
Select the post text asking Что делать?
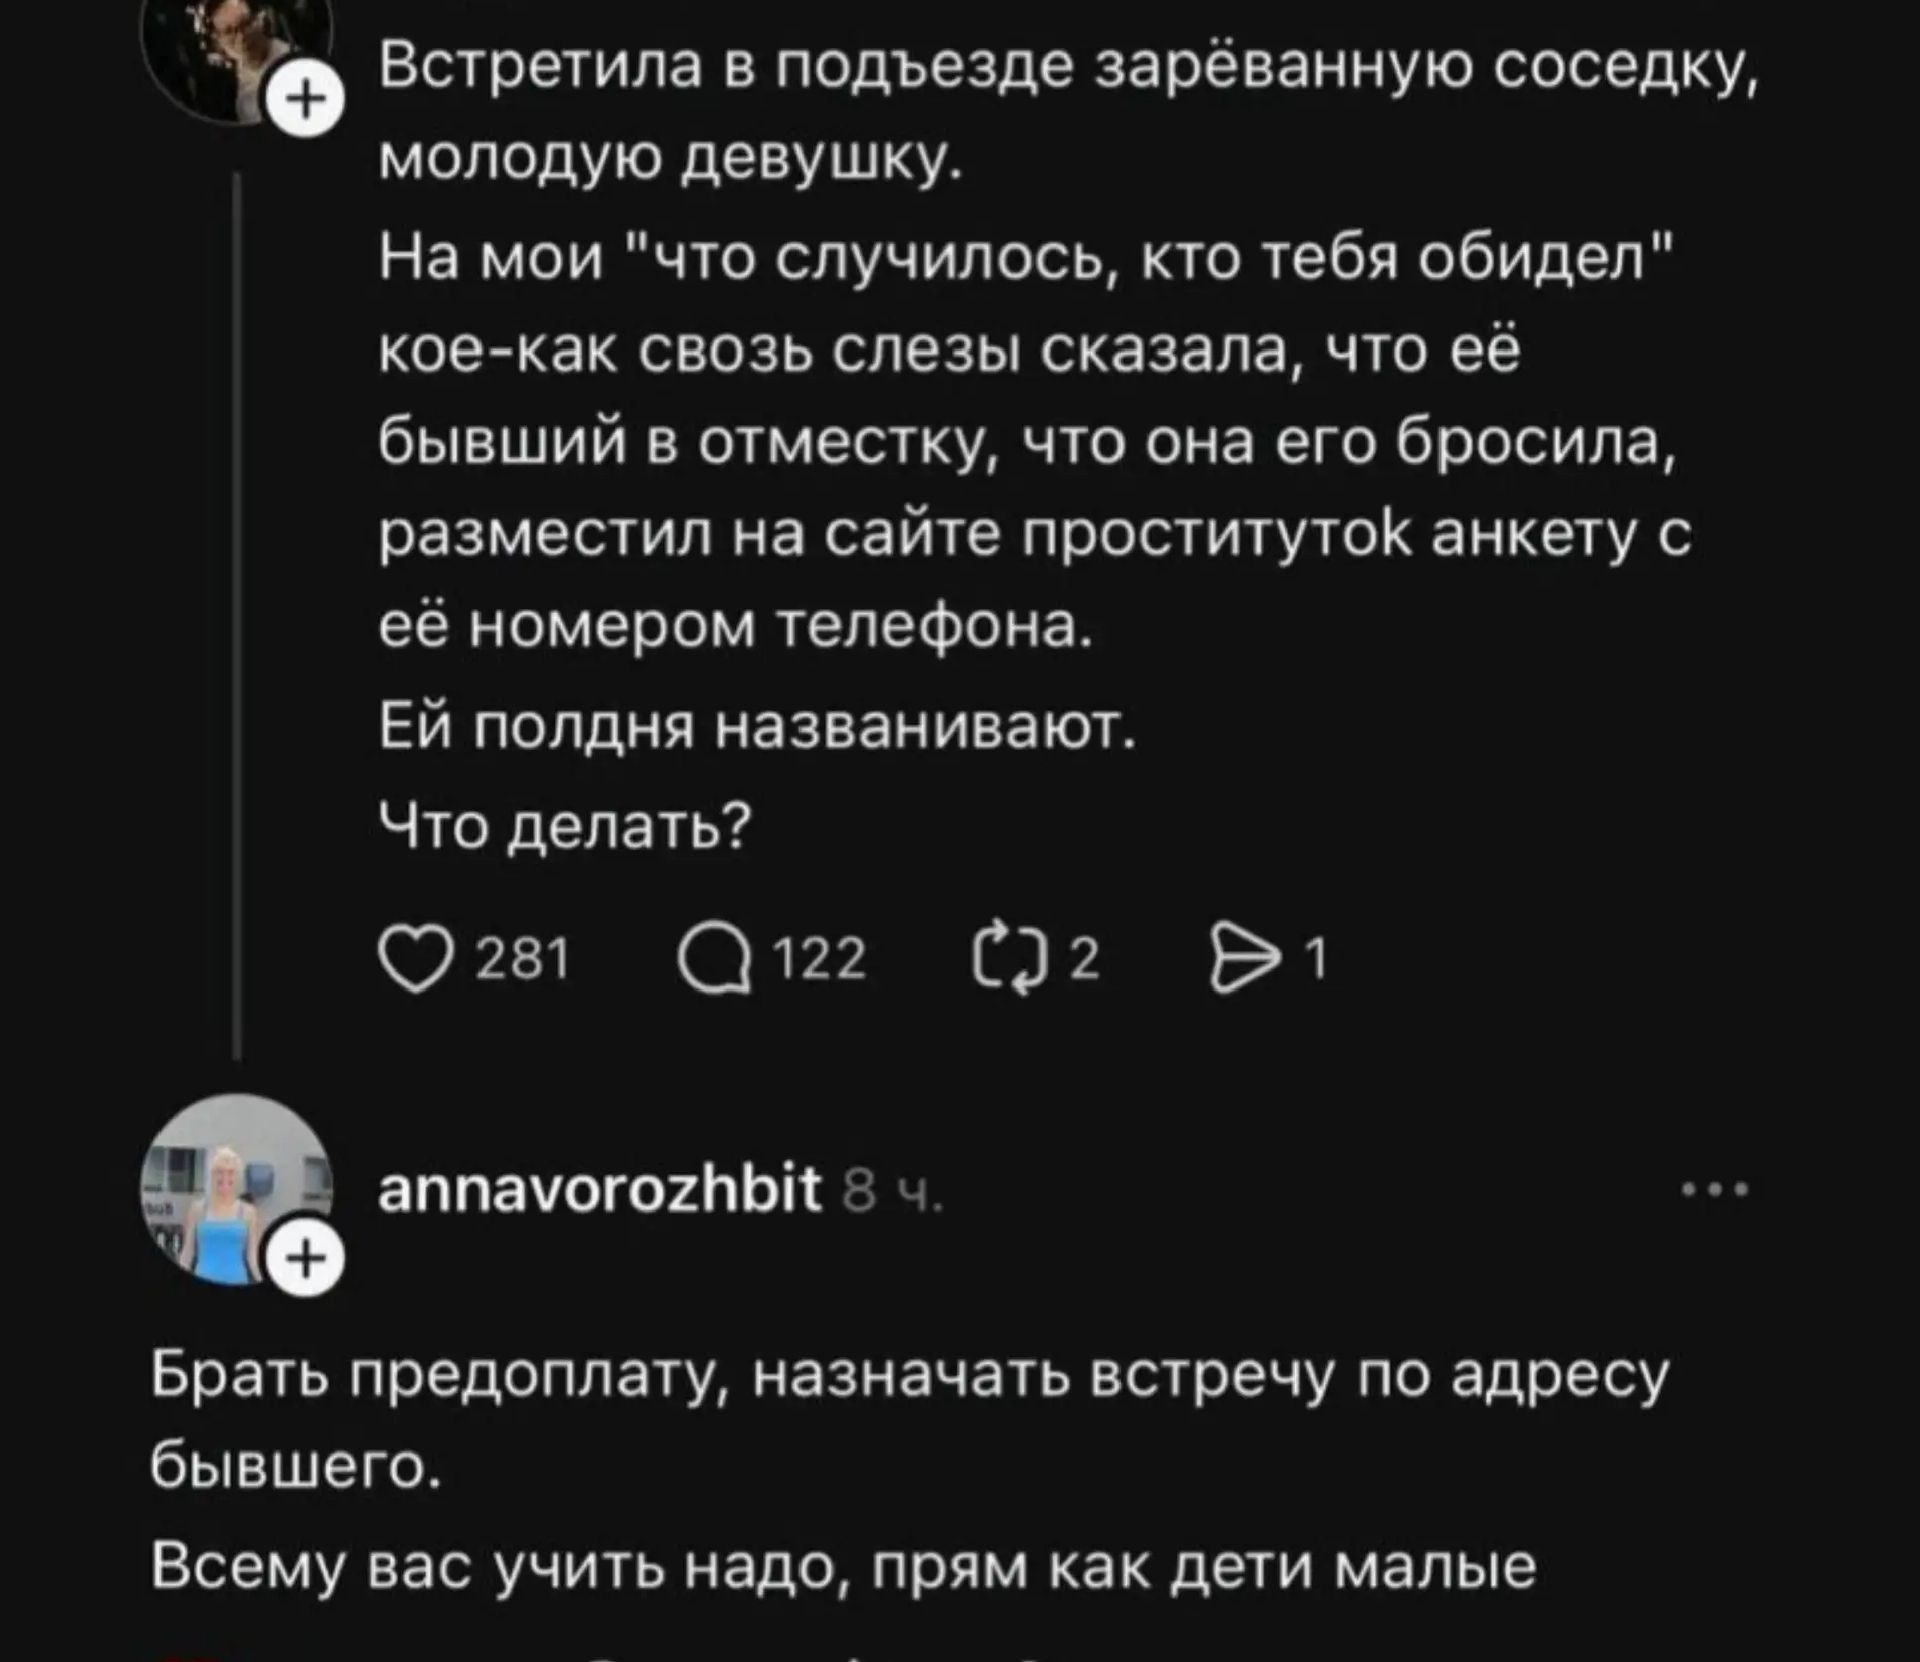pos(565,820)
